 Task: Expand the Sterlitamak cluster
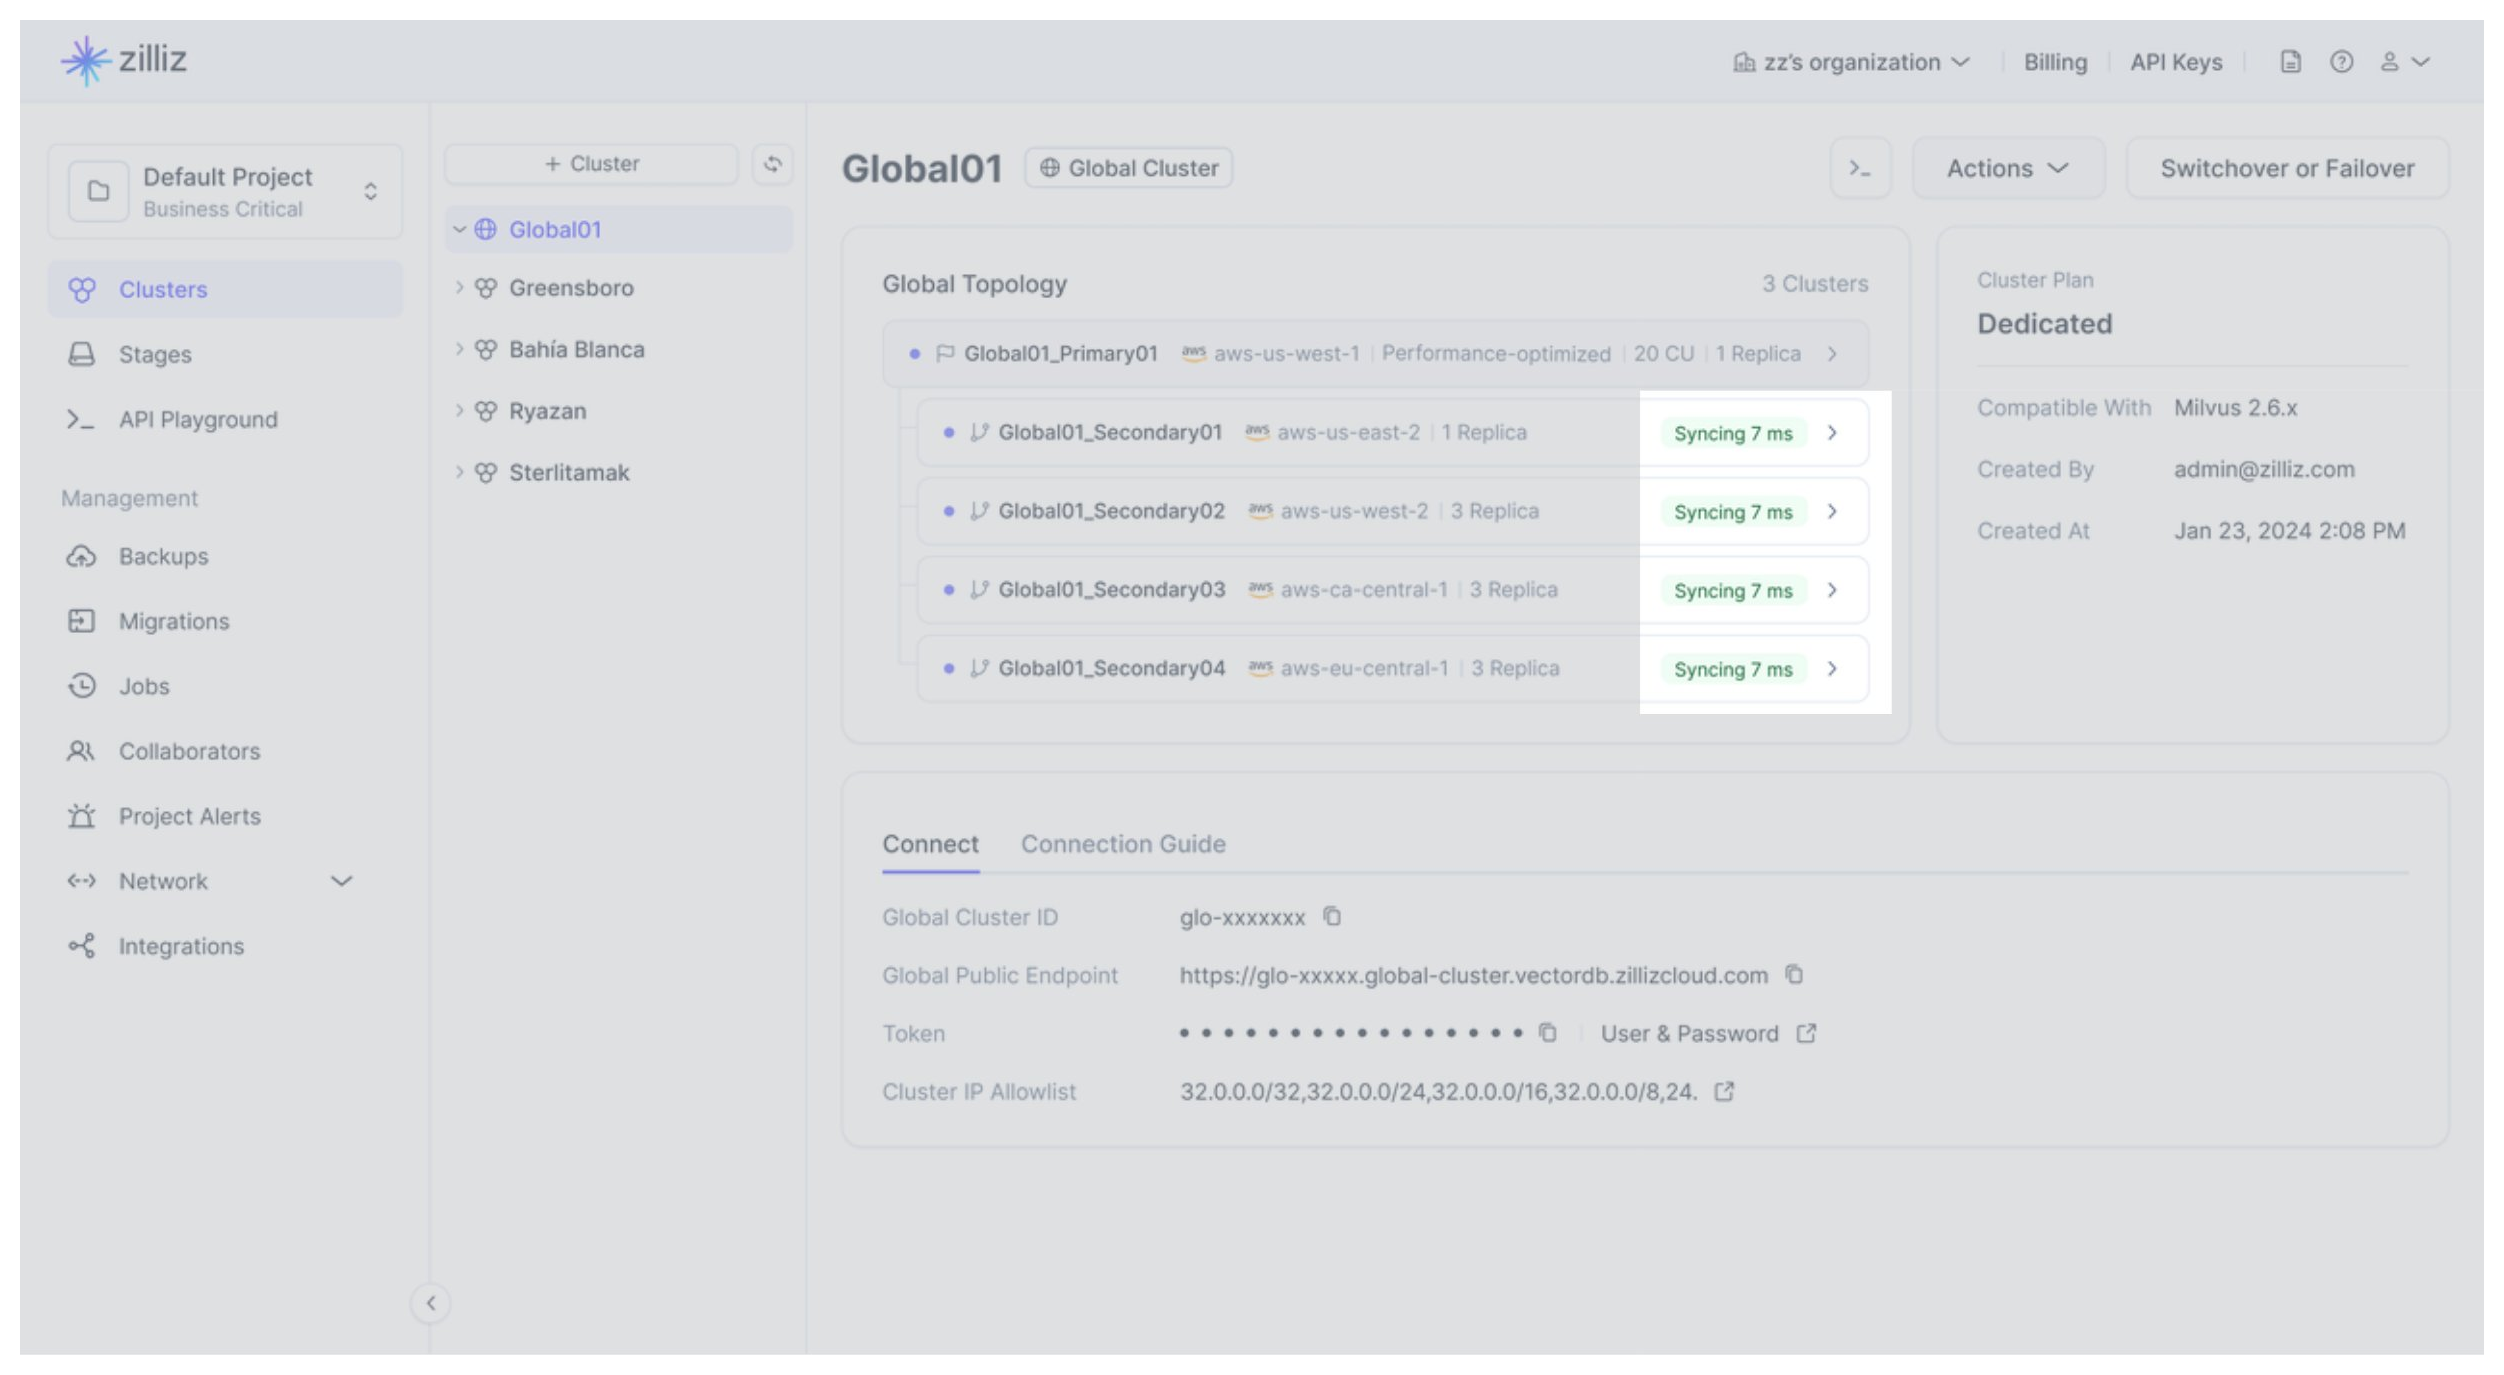click(459, 472)
